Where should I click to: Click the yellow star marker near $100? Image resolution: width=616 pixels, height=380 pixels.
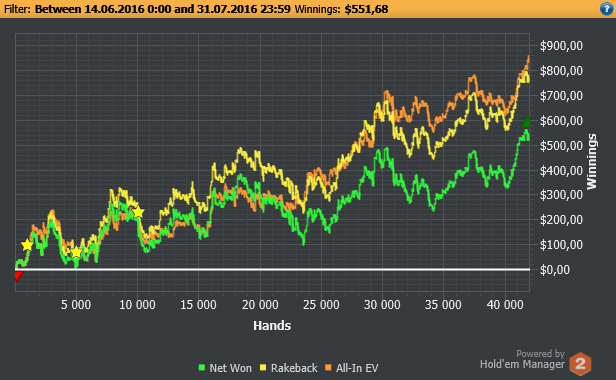click(27, 245)
